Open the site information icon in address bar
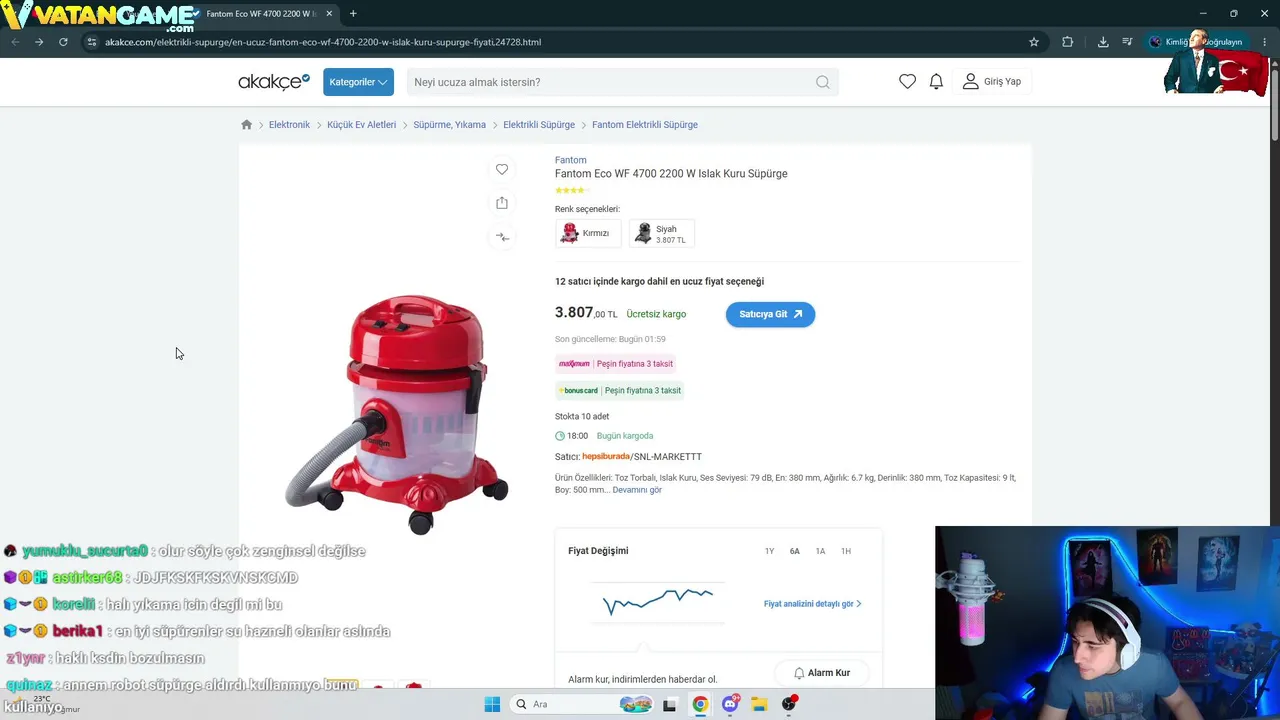This screenshot has width=1280, height=720. click(91, 42)
